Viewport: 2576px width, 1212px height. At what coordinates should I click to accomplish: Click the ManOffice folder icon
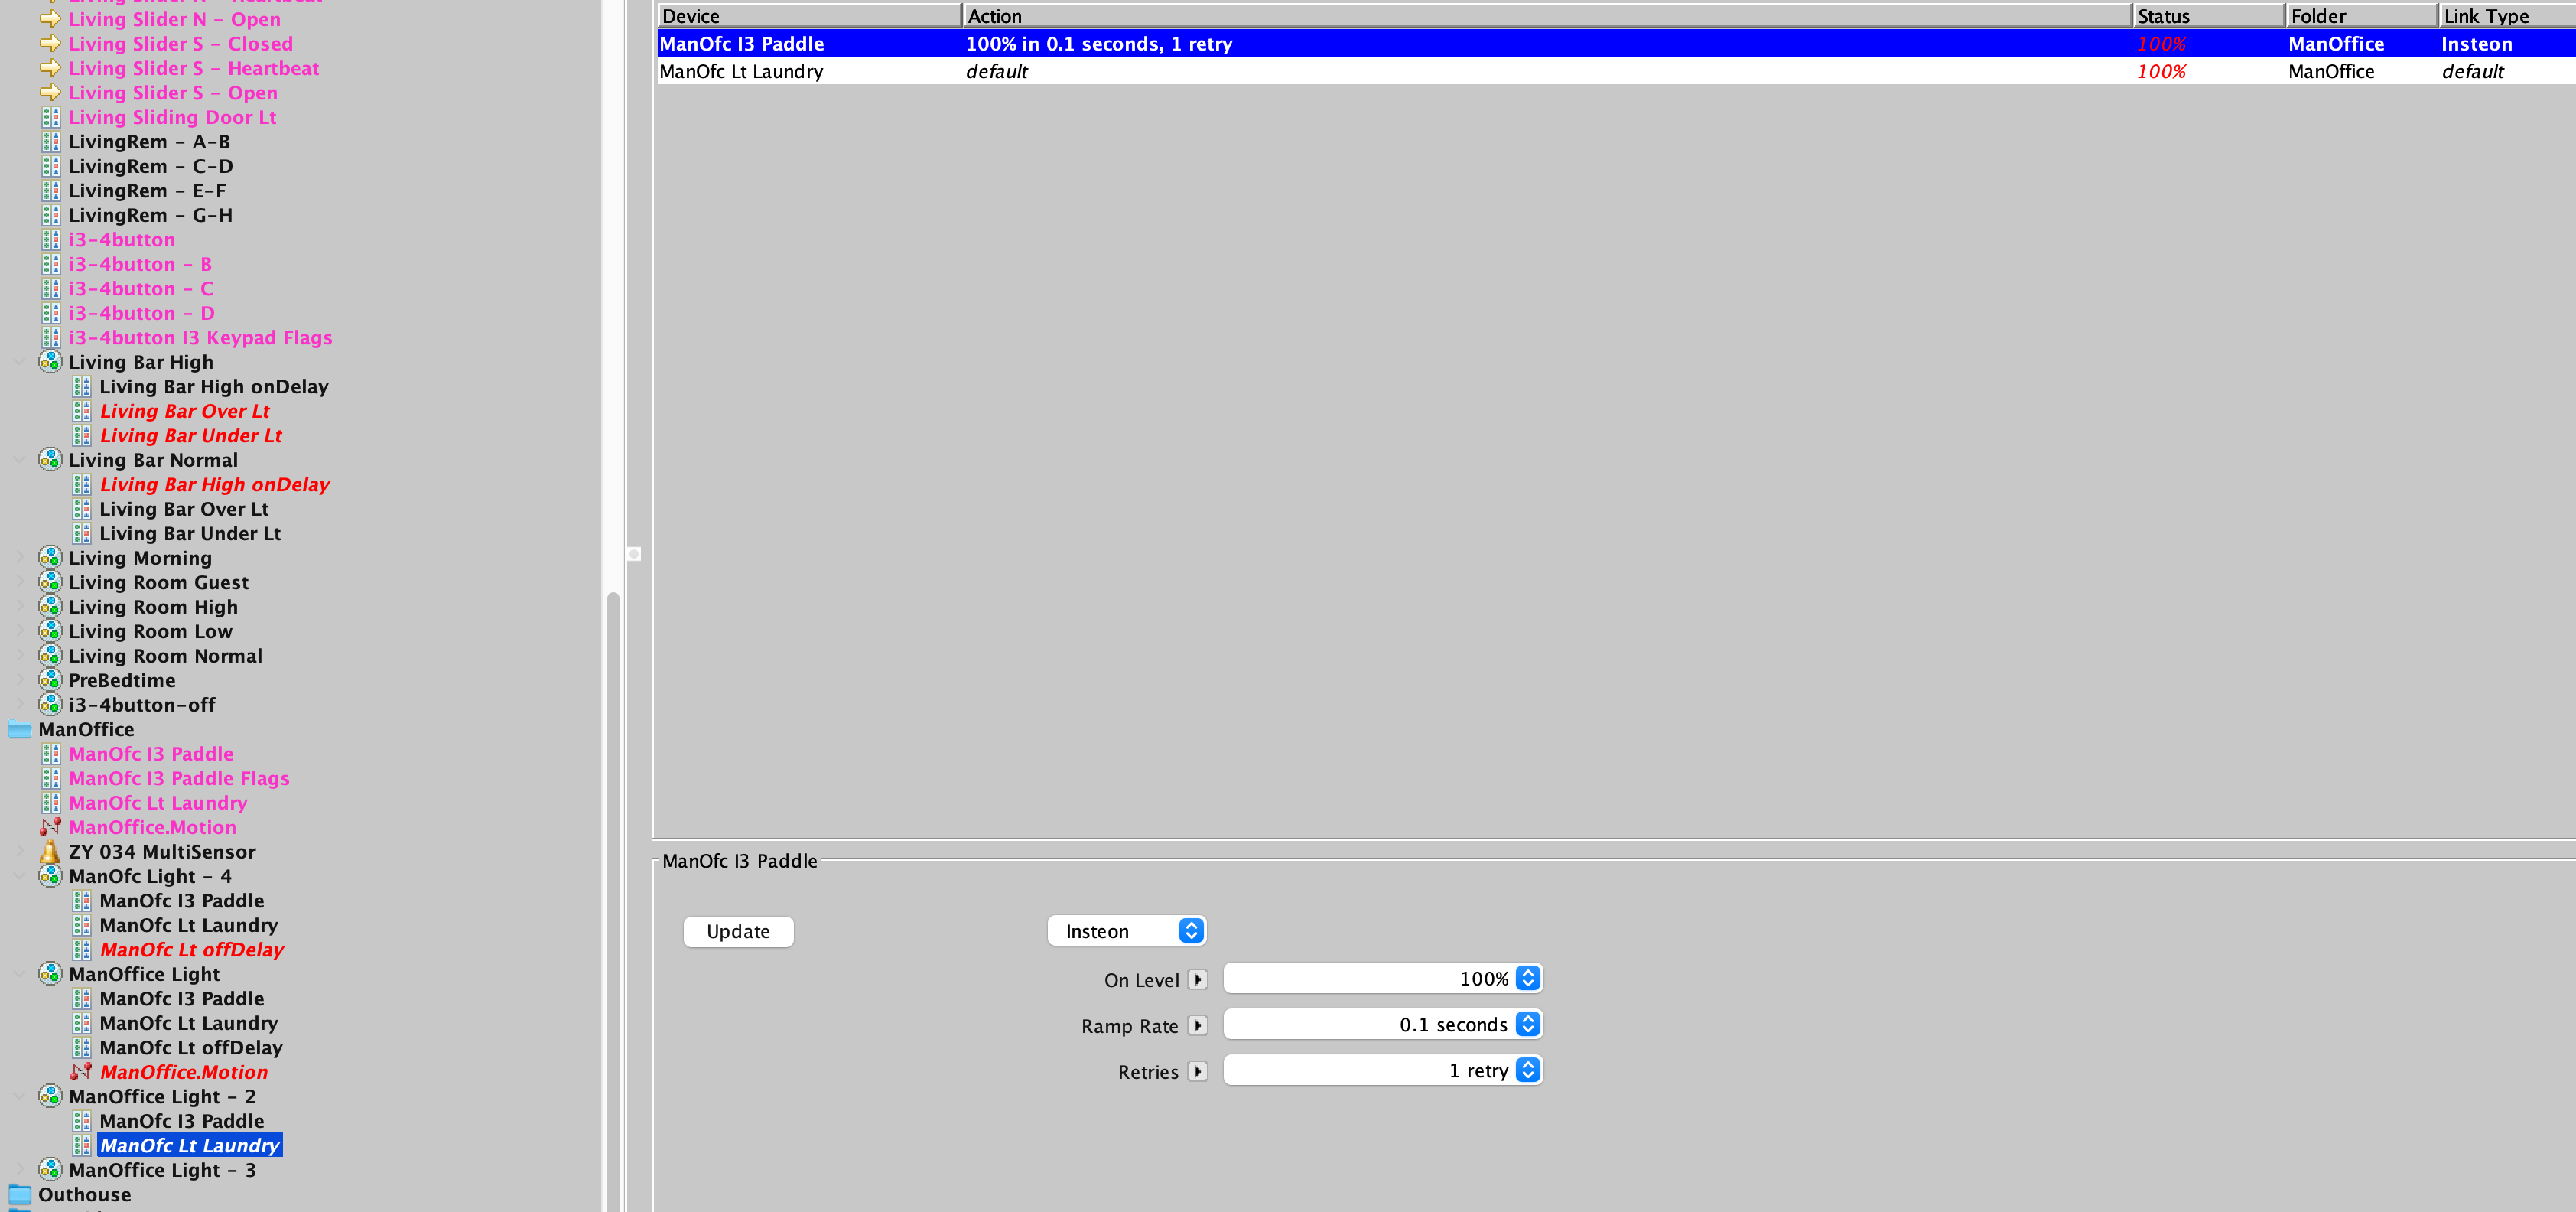click(x=20, y=730)
